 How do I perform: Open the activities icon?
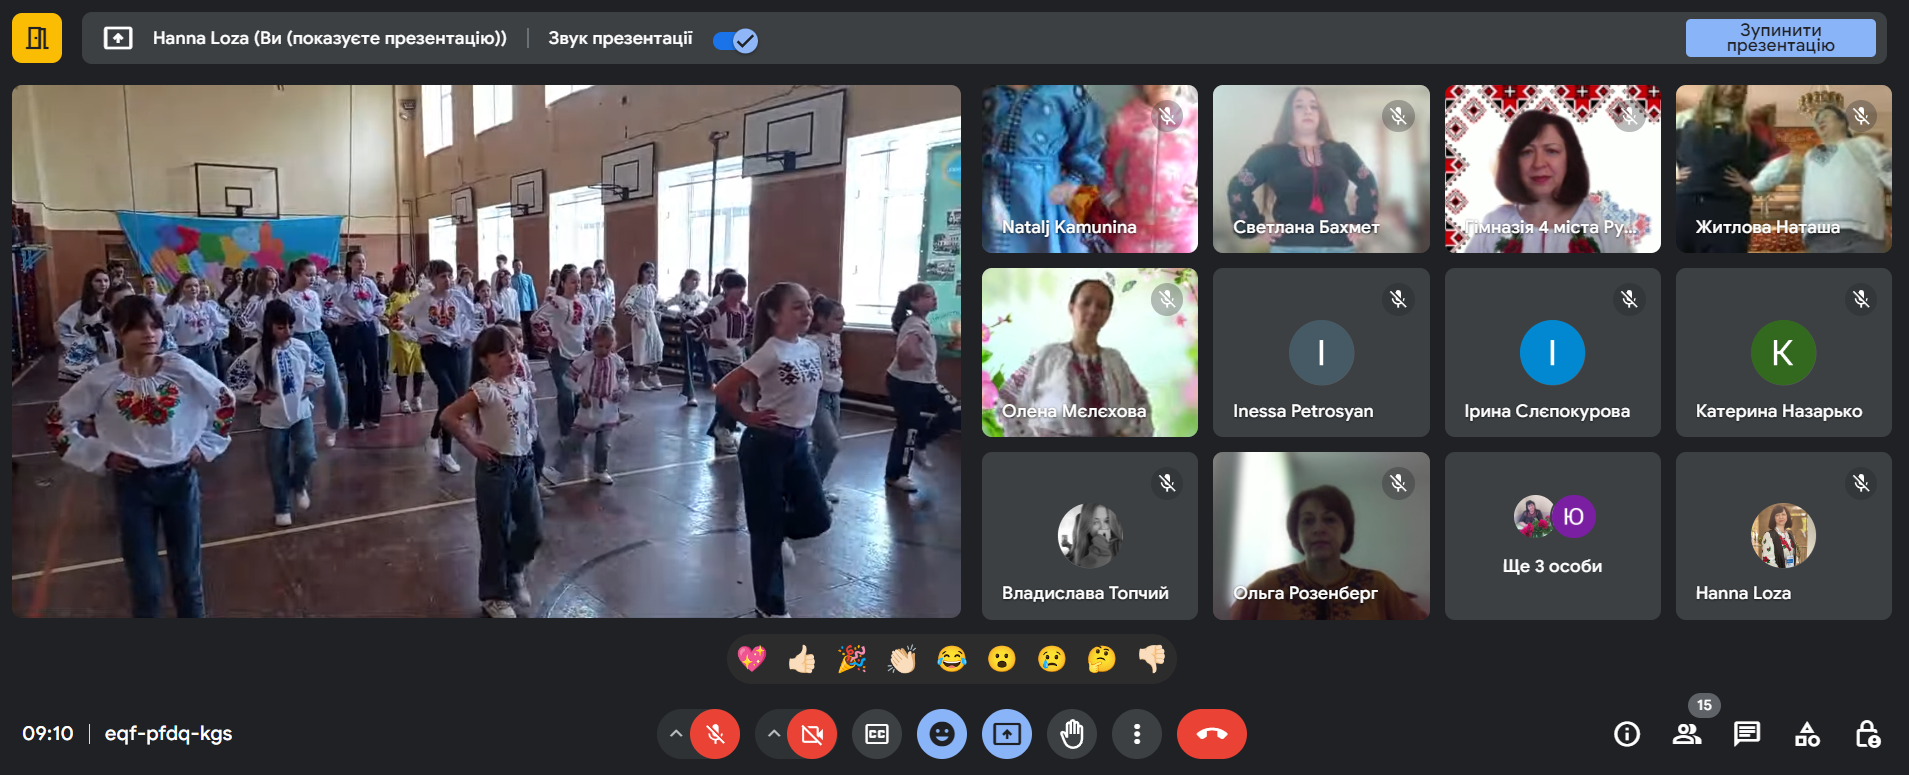click(1807, 735)
